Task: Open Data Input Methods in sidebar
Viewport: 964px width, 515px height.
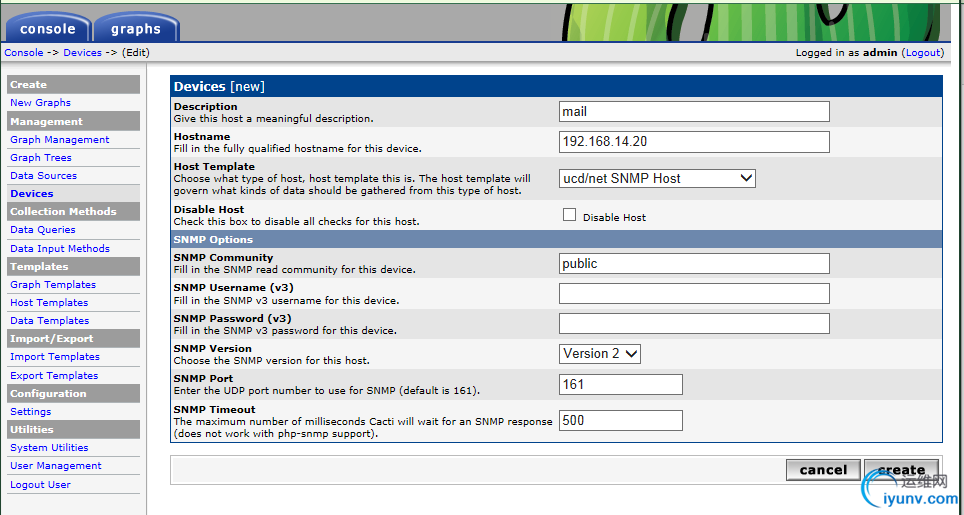Action: click(x=60, y=248)
